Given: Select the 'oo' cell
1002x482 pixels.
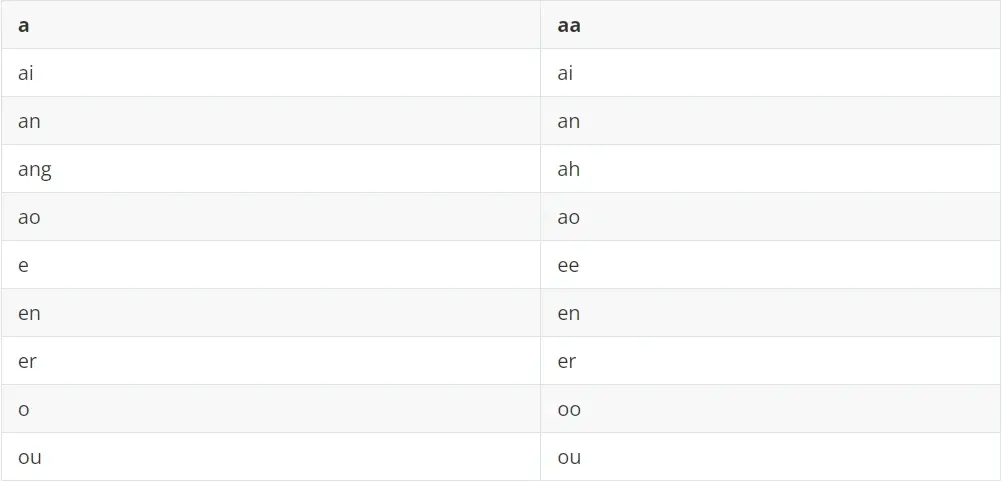Looking at the screenshot, I should (771, 408).
